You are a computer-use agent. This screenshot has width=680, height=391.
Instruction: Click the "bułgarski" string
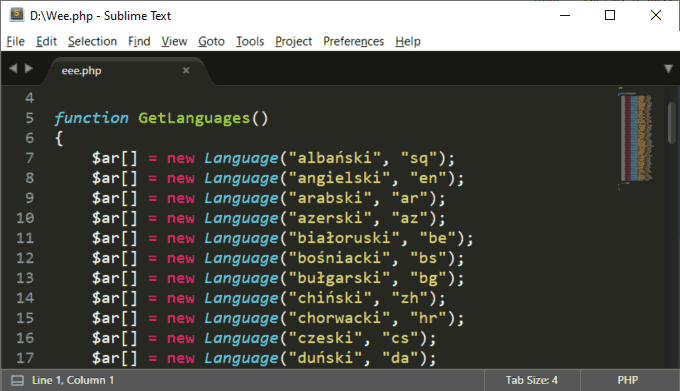339,278
